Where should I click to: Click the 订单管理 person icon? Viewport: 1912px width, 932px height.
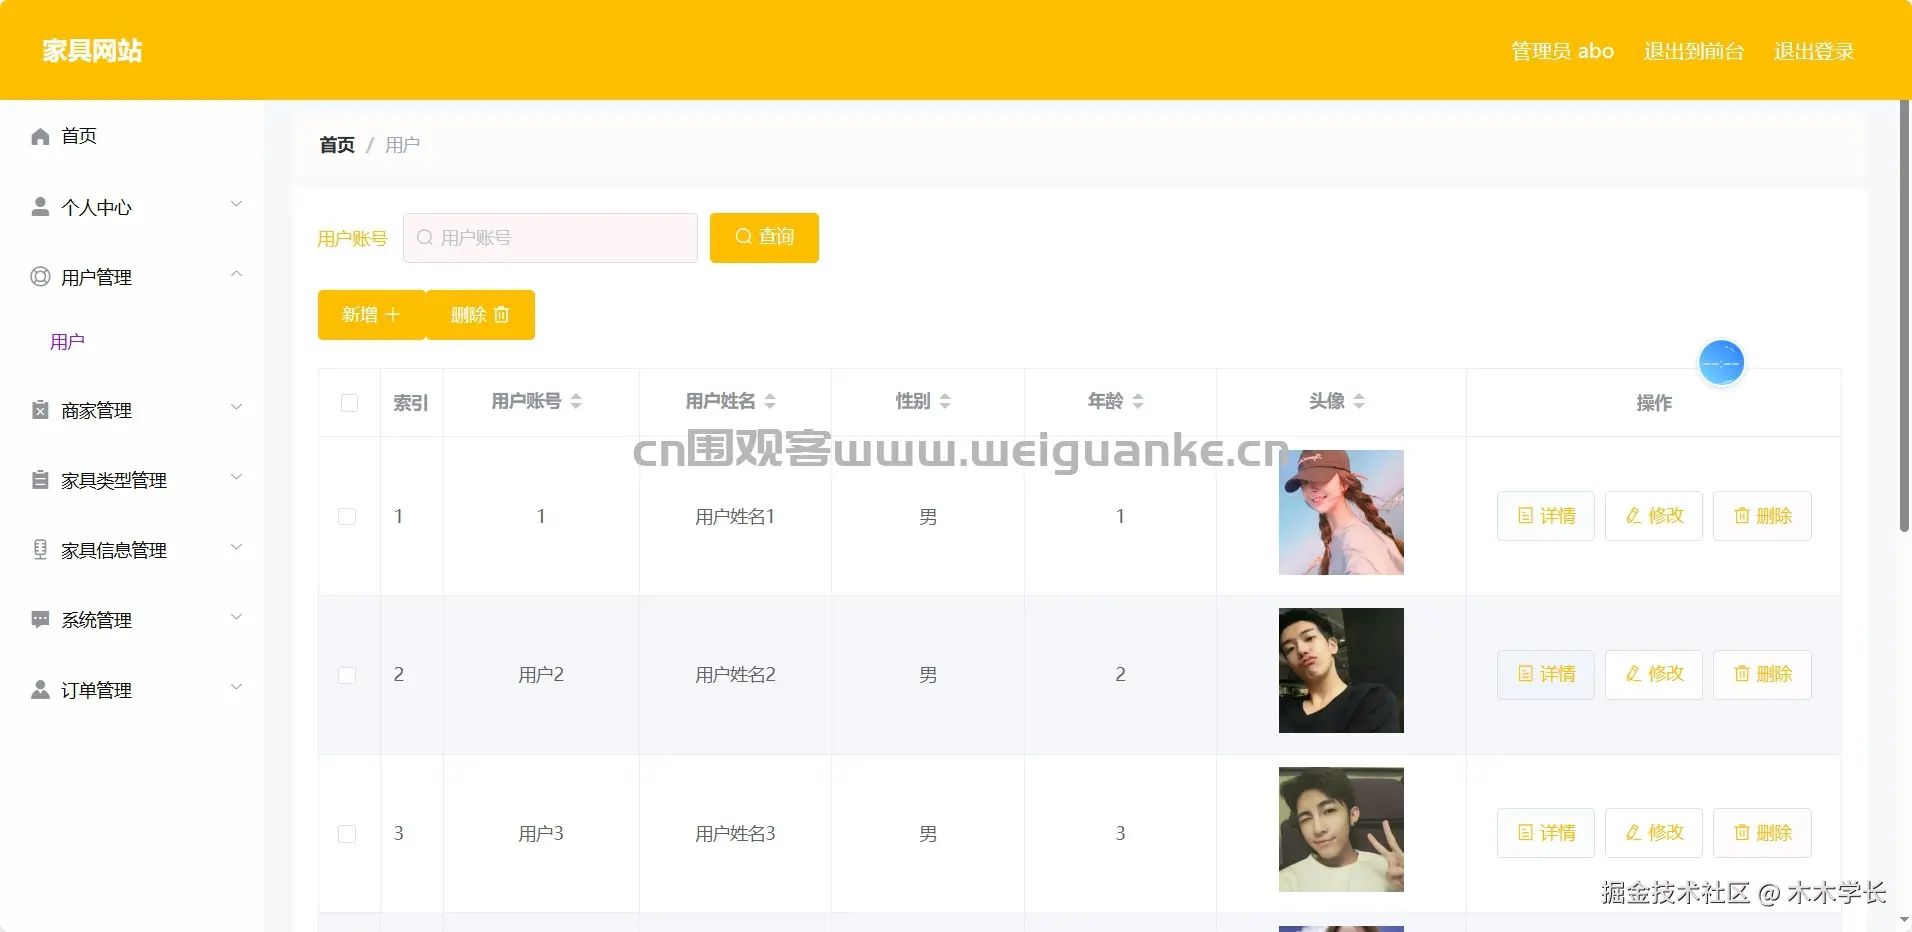pos(40,690)
